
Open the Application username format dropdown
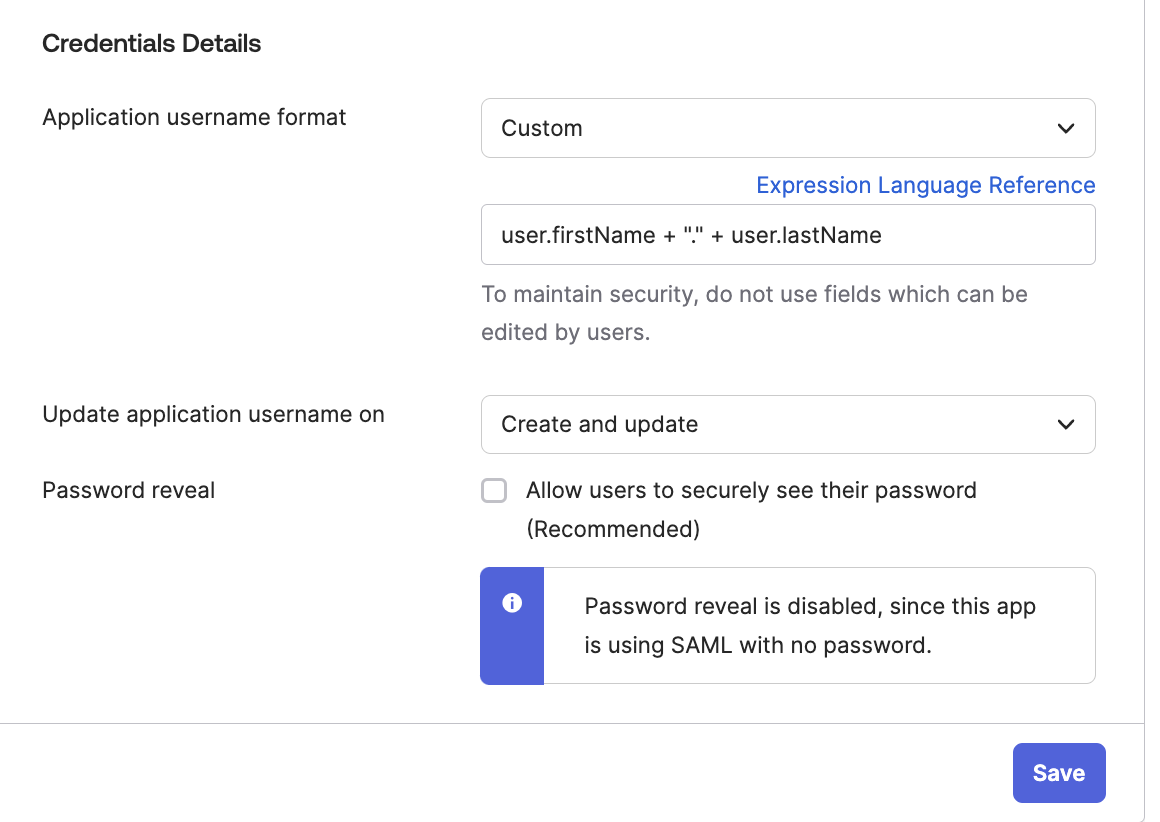[787, 128]
